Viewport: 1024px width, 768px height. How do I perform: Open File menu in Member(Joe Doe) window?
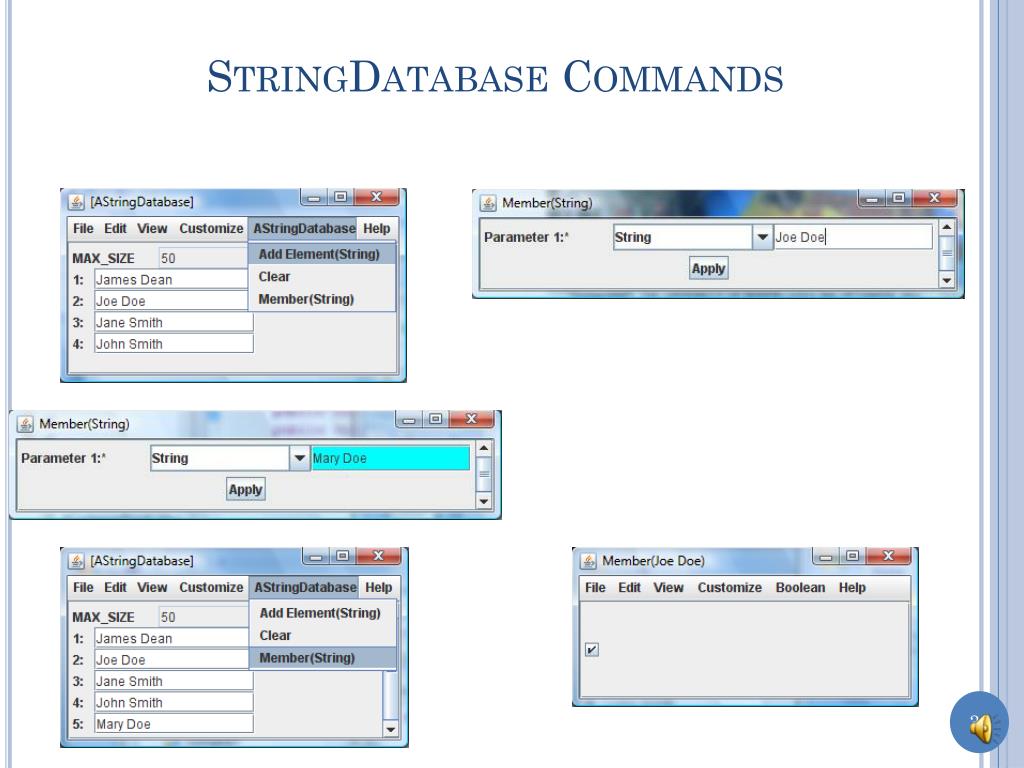point(595,588)
